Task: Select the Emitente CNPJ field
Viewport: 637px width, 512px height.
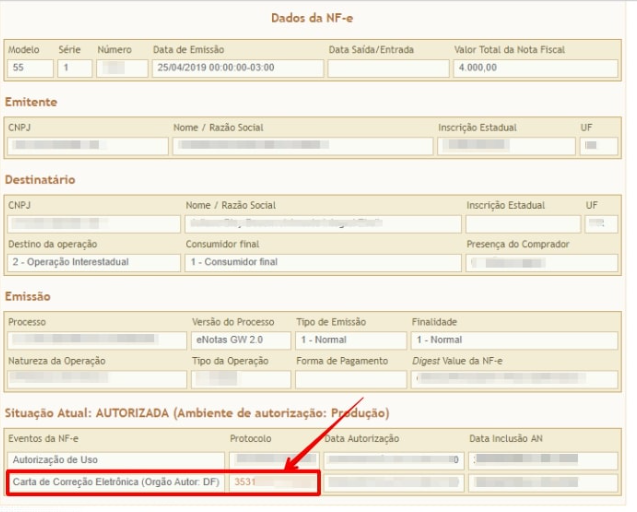Action: pos(87,146)
